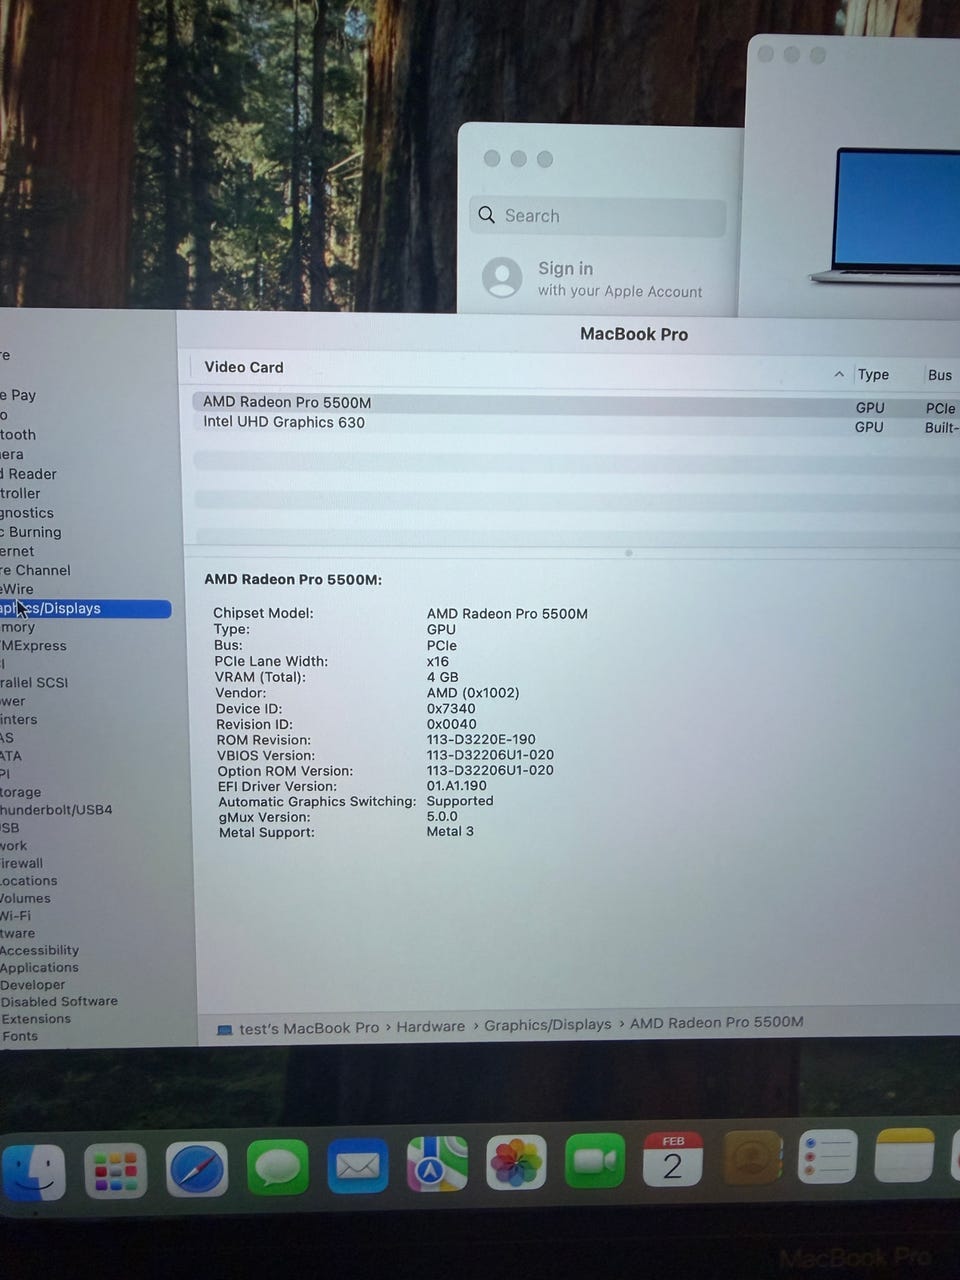The height and width of the screenshot is (1280, 960).
Task: Select Graphics/Displays in the sidebar
Action: pos(85,608)
